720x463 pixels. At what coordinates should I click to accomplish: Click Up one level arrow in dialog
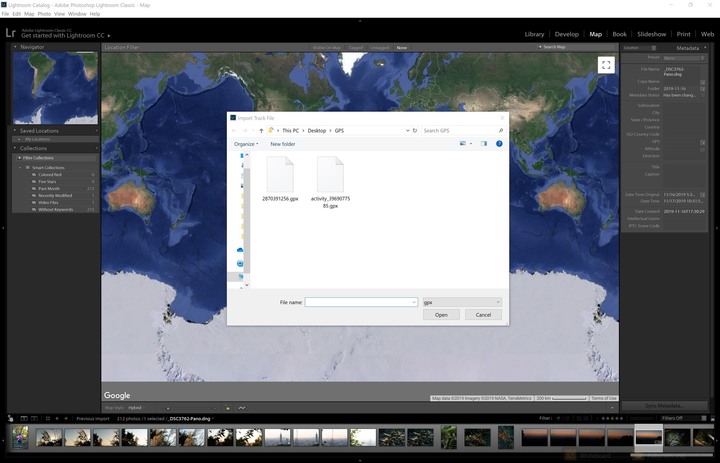pos(261,130)
